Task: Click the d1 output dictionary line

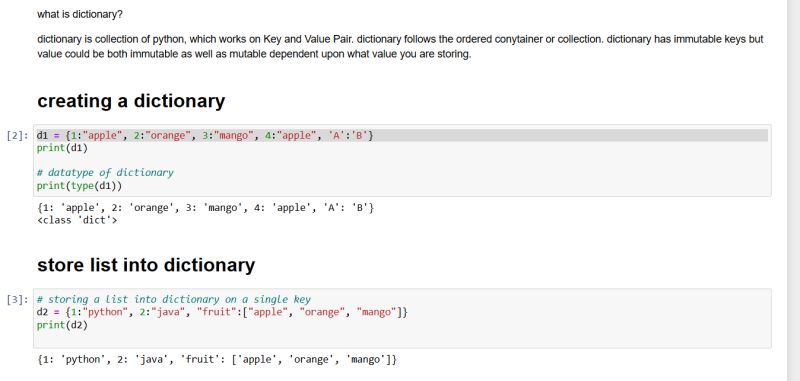Action: click(206, 208)
